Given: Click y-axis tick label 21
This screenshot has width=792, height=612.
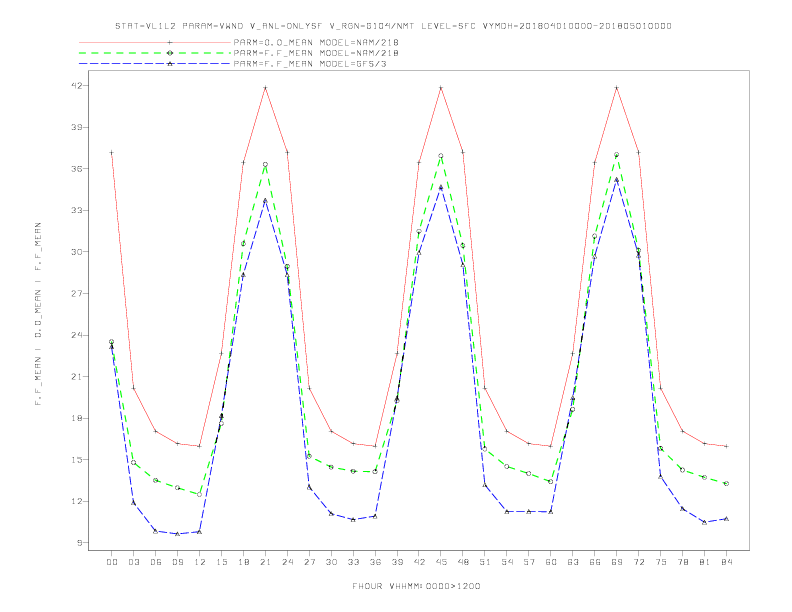Looking at the screenshot, I should click(76, 377).
